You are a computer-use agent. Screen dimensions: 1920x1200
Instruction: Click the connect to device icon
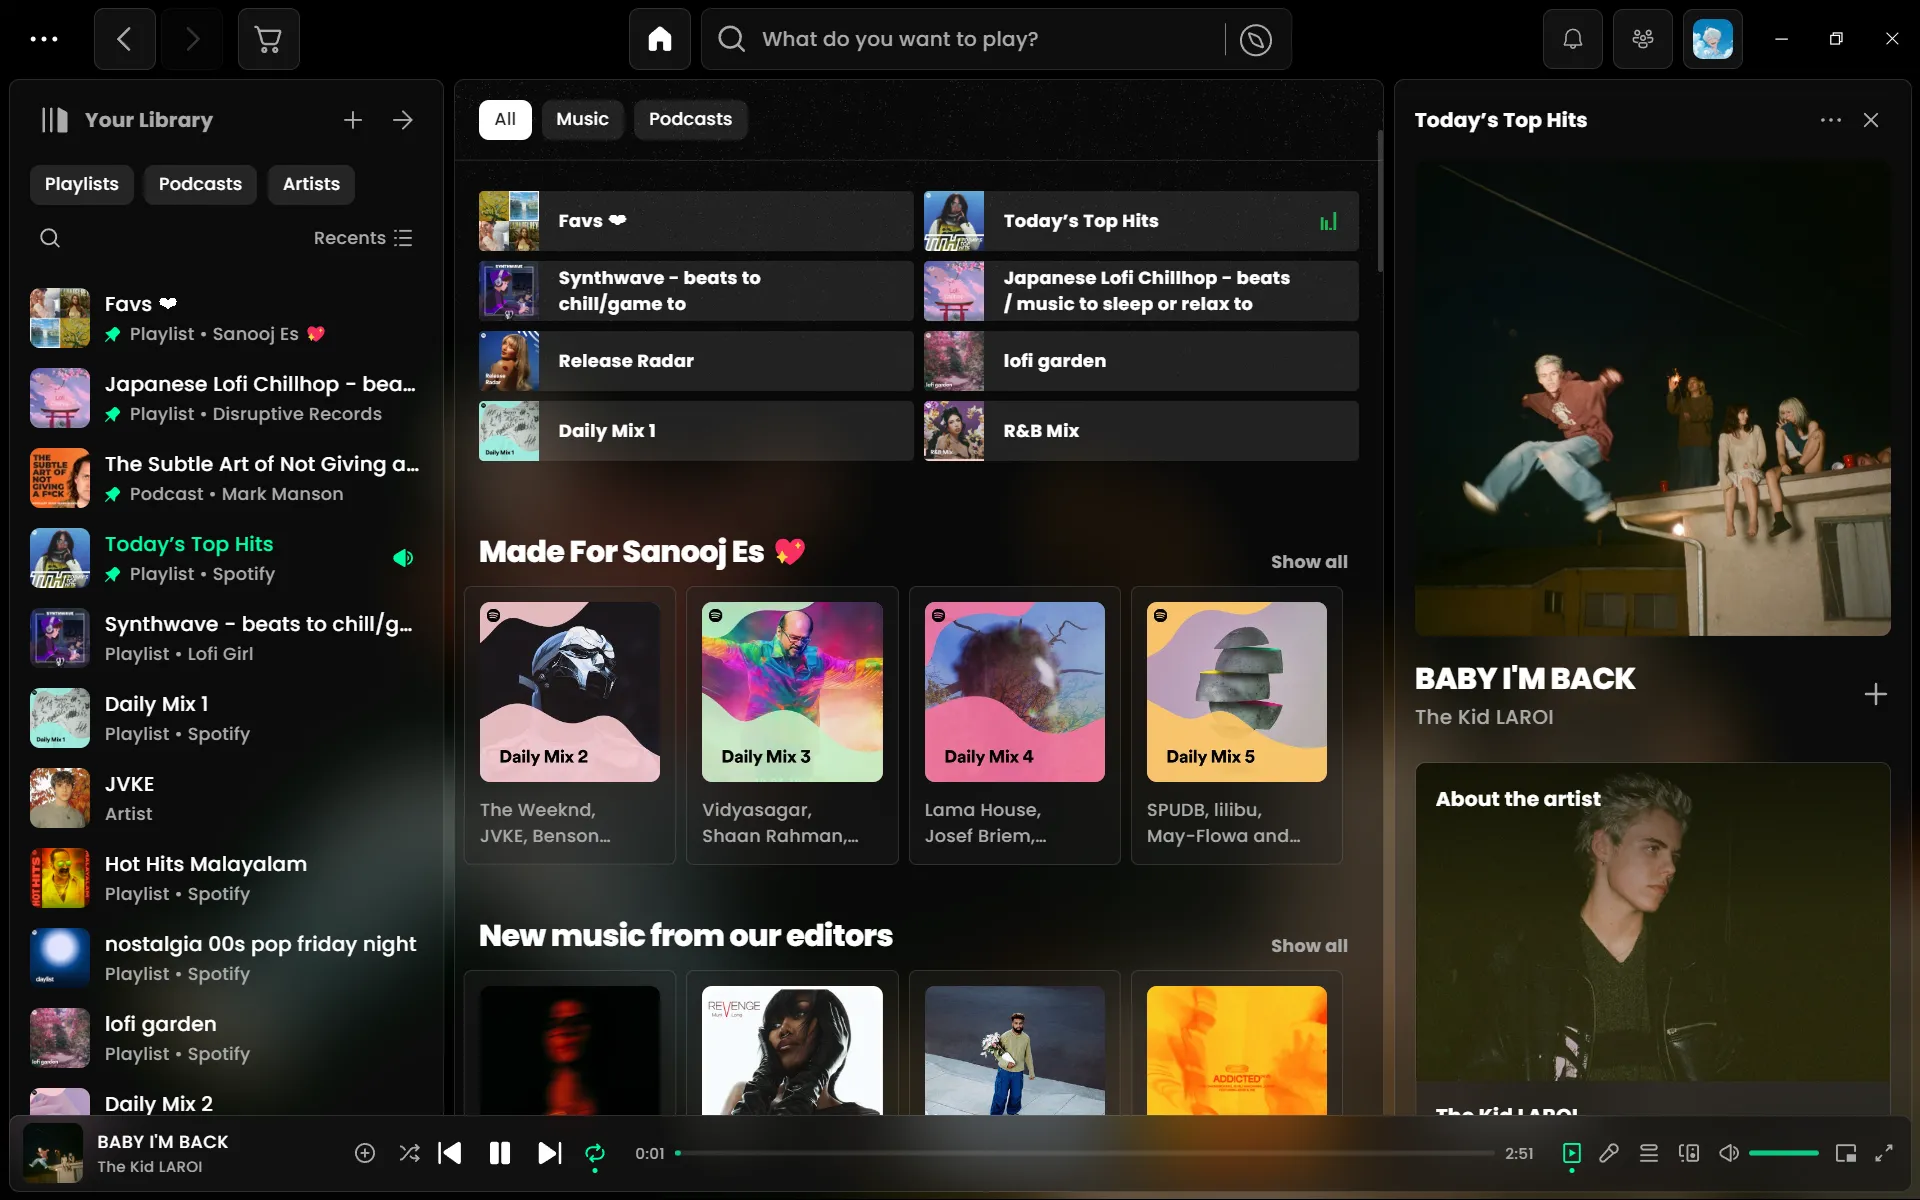[1689, 1153]
